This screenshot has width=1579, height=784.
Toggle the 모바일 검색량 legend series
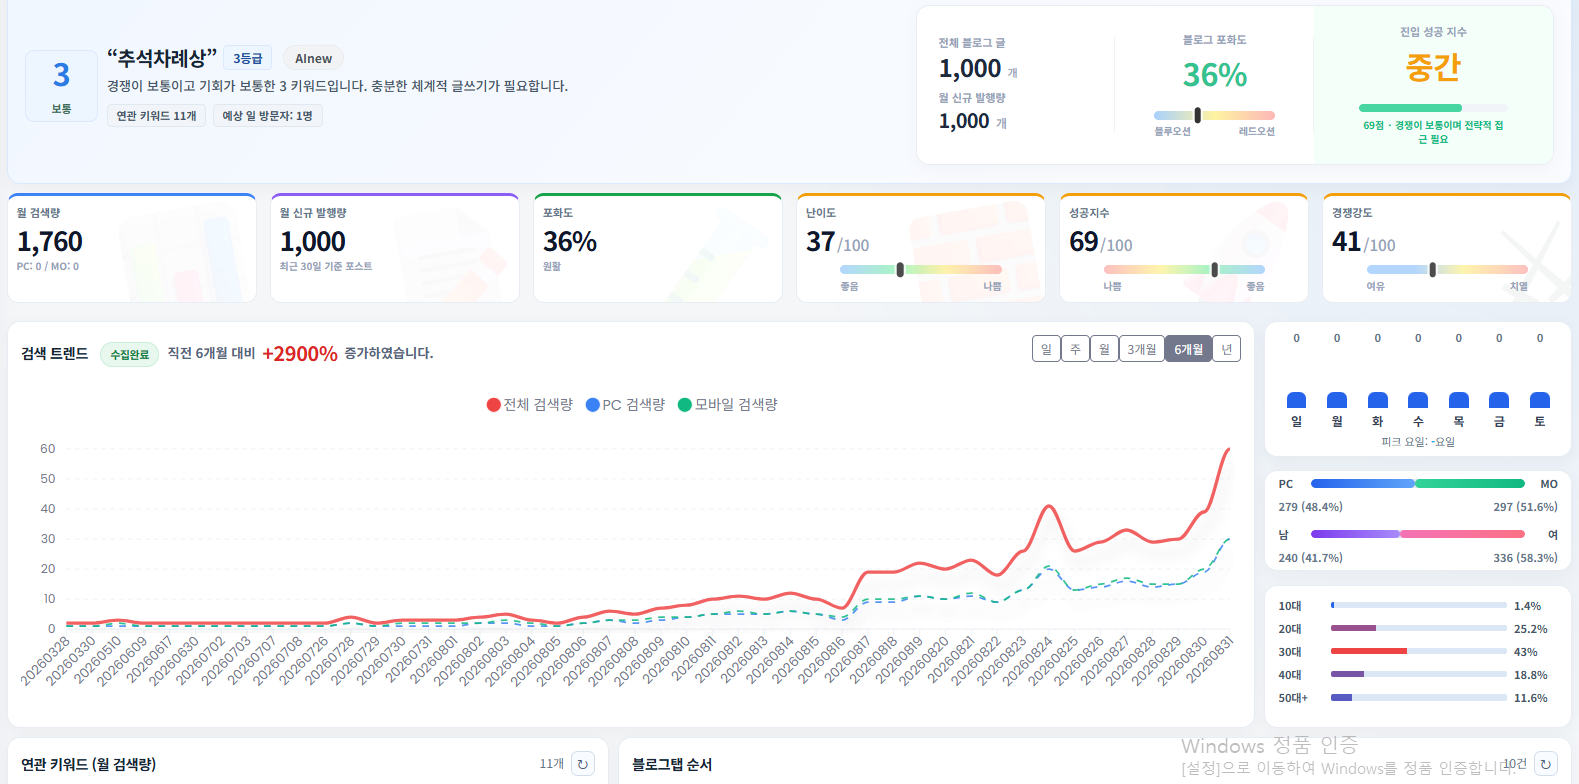tap(727, 405)
